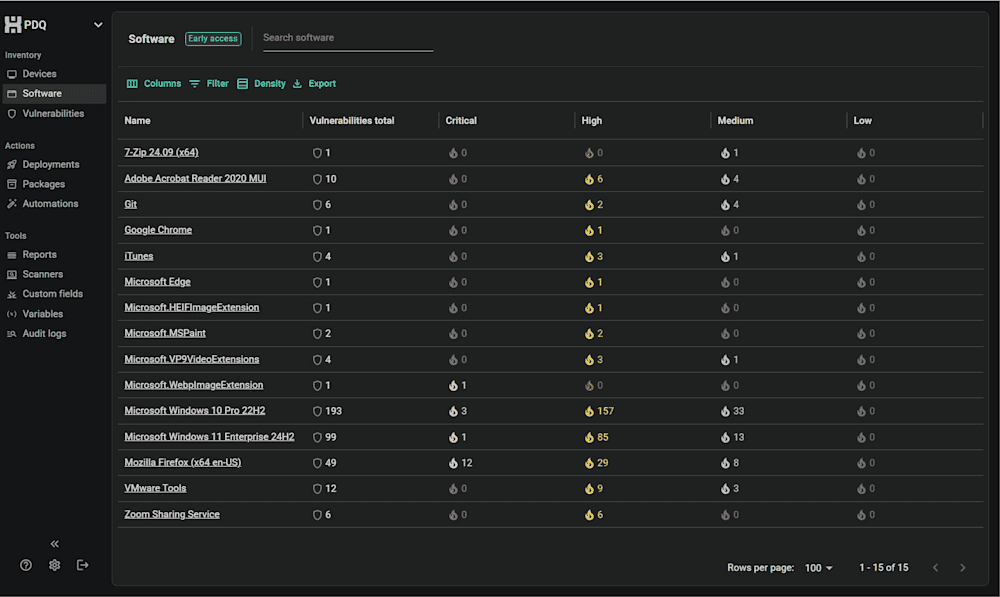Click shield icon in VMware Tools row
The height and width of the screenshot is (597, 1000).
pyautogui.click(x=317, y=489)
